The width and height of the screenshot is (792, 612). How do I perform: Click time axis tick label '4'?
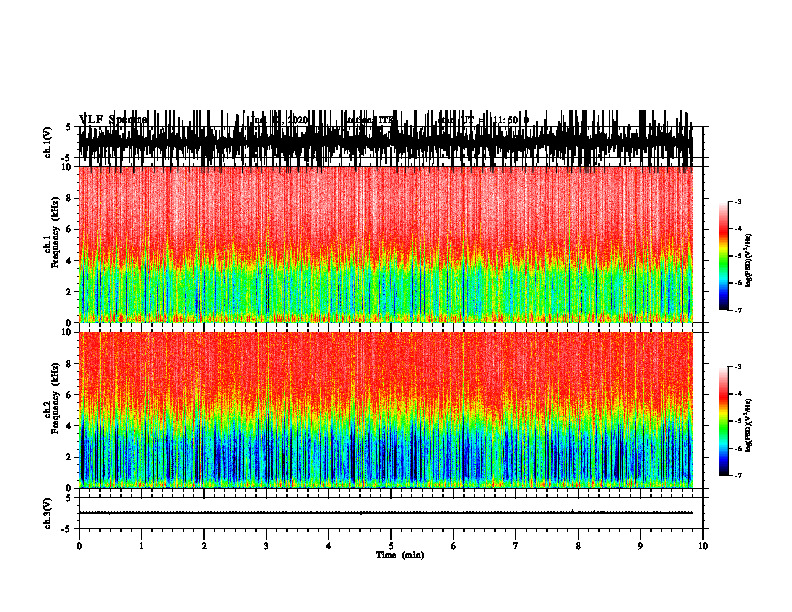click(x=329, y=546)
